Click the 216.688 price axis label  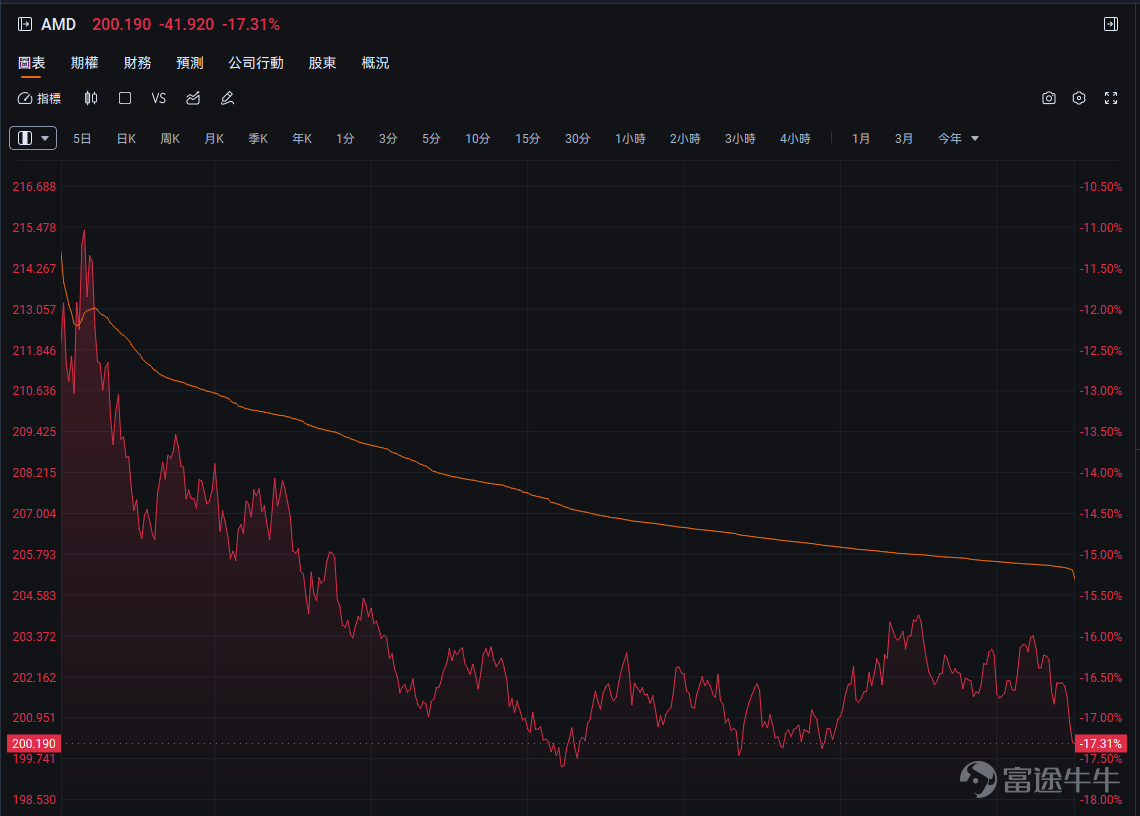point(34,187)
